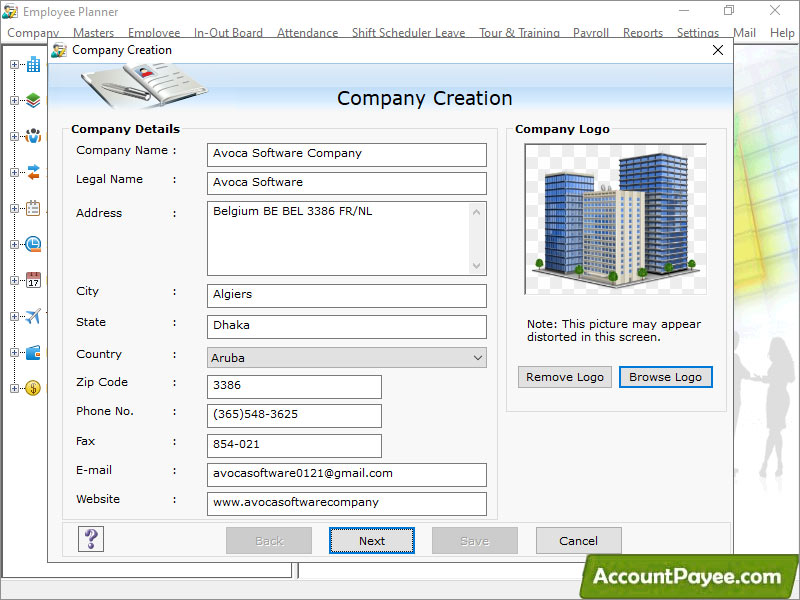The height and width of the screenshot is (600, 800).
Task: Expand the tree node beside wallet icon
Action: pos(14,352)
